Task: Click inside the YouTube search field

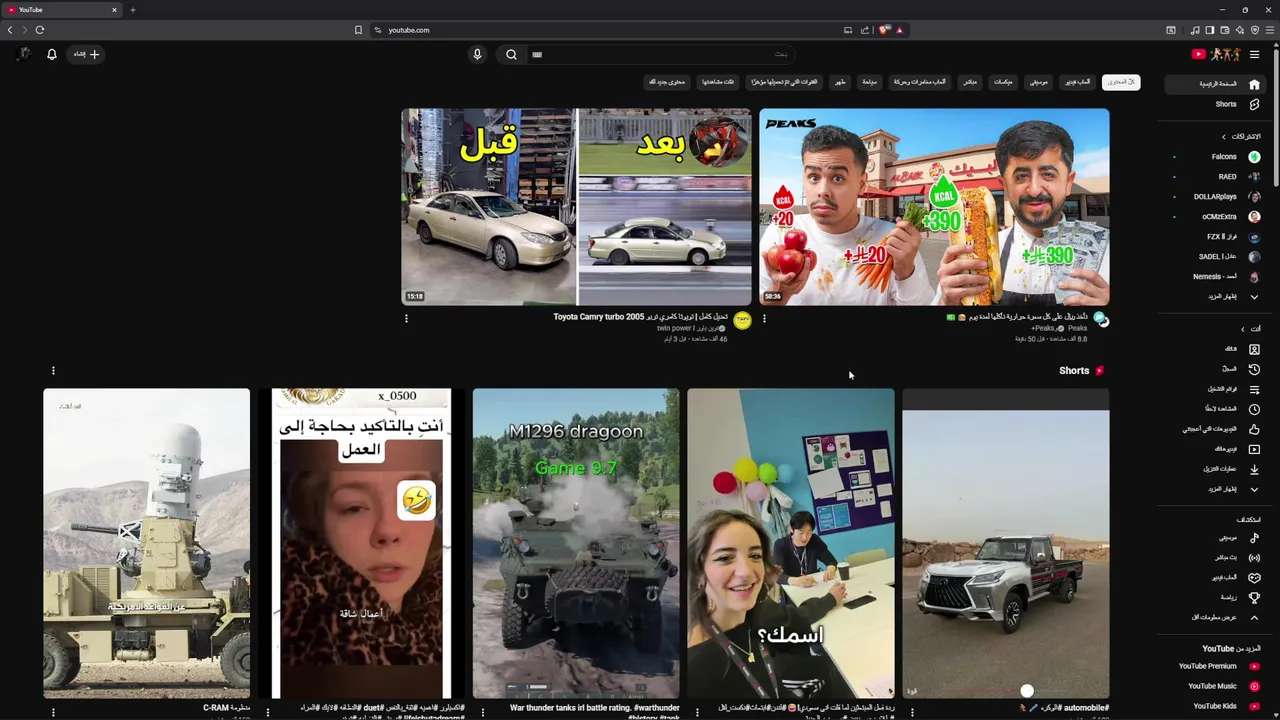Action: click(x=660, y=54)
